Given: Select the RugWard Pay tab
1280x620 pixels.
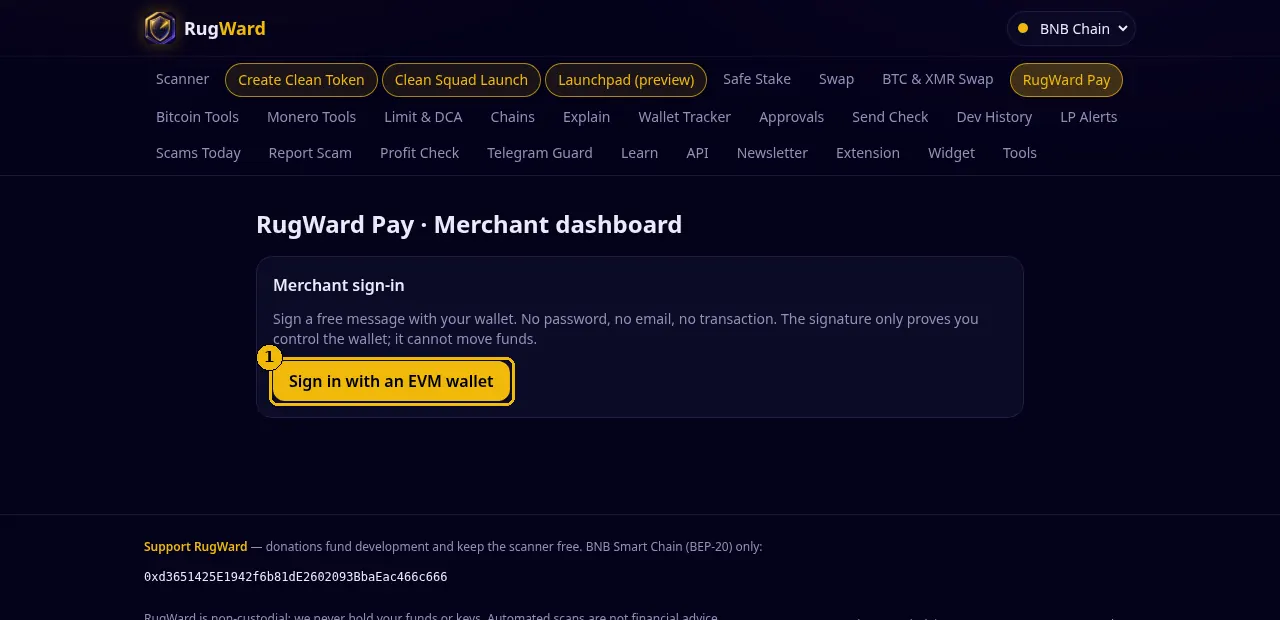Looking at the screenshot, I should (1066, 80).
